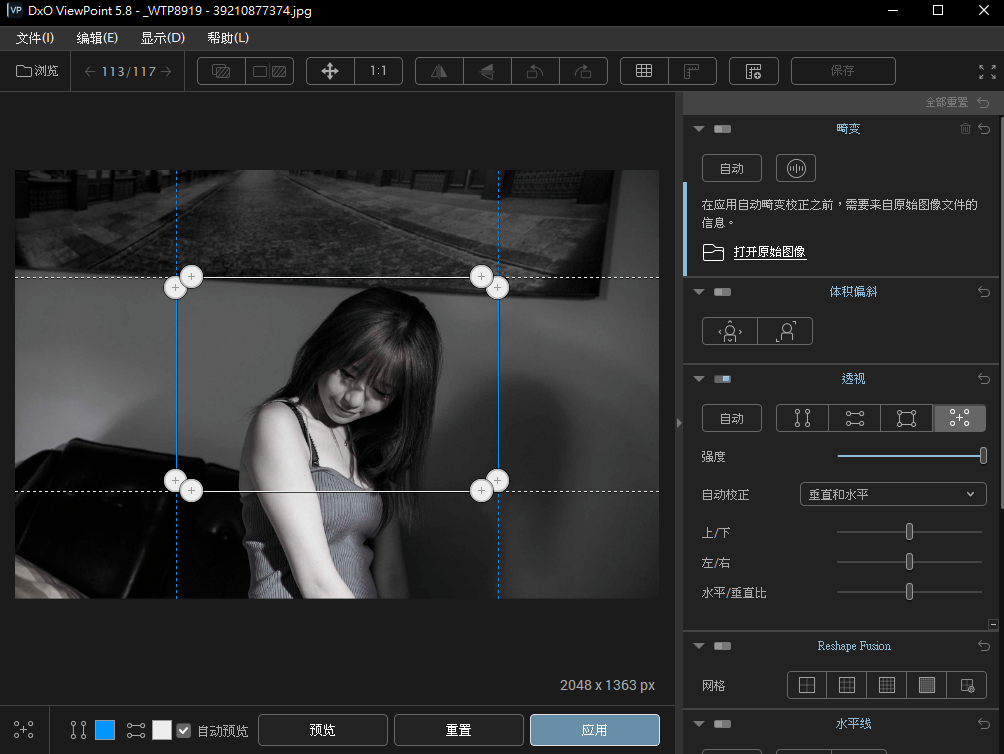Open the 自动校正 dropdown list

[x=893, y=494]
